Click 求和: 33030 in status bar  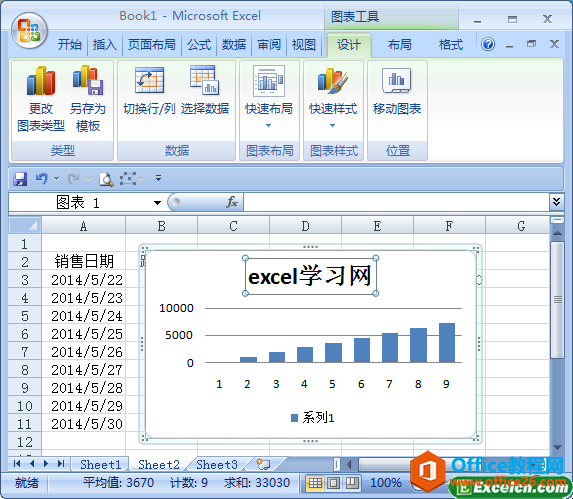click(257, 483)
